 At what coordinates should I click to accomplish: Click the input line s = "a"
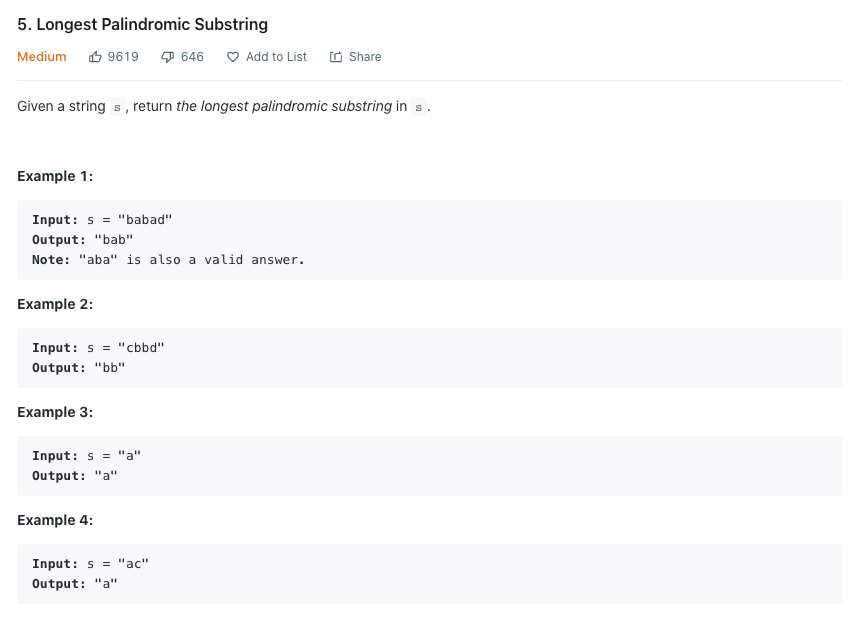click(x=87, y=456)
